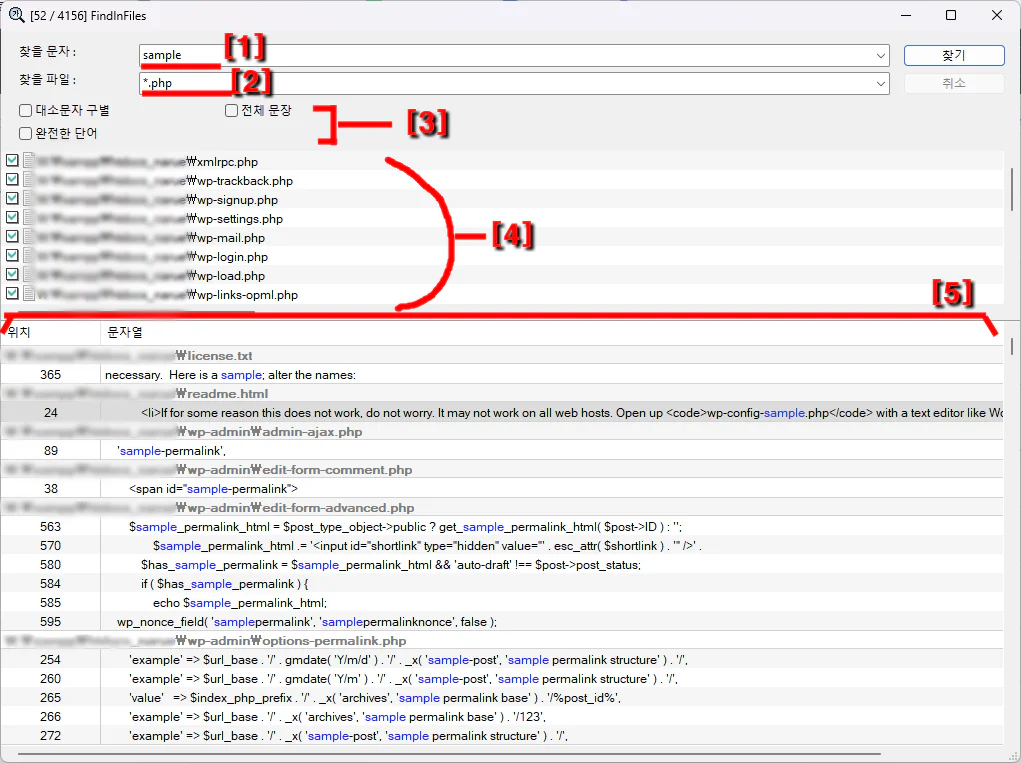
Task: Click the file icon beside wp-signup.php
Action: tap(30, 200)
